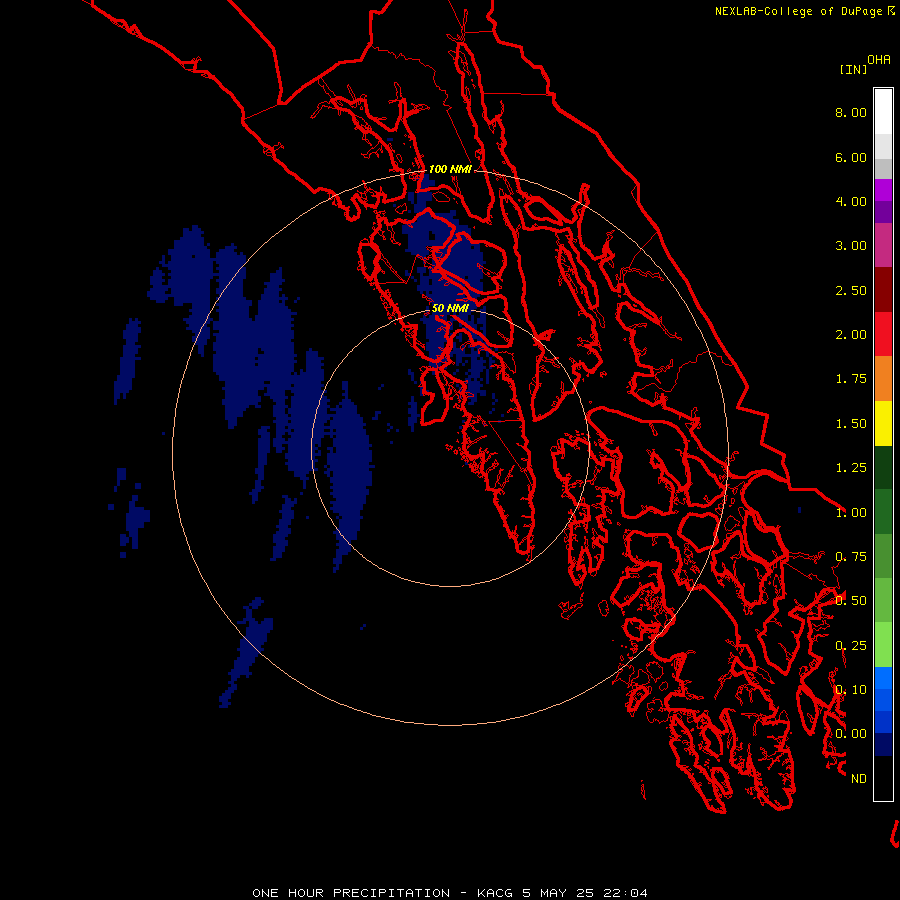Click the 0.50 legend value
The width and height of the screenshot is (900, 900).
851,601
